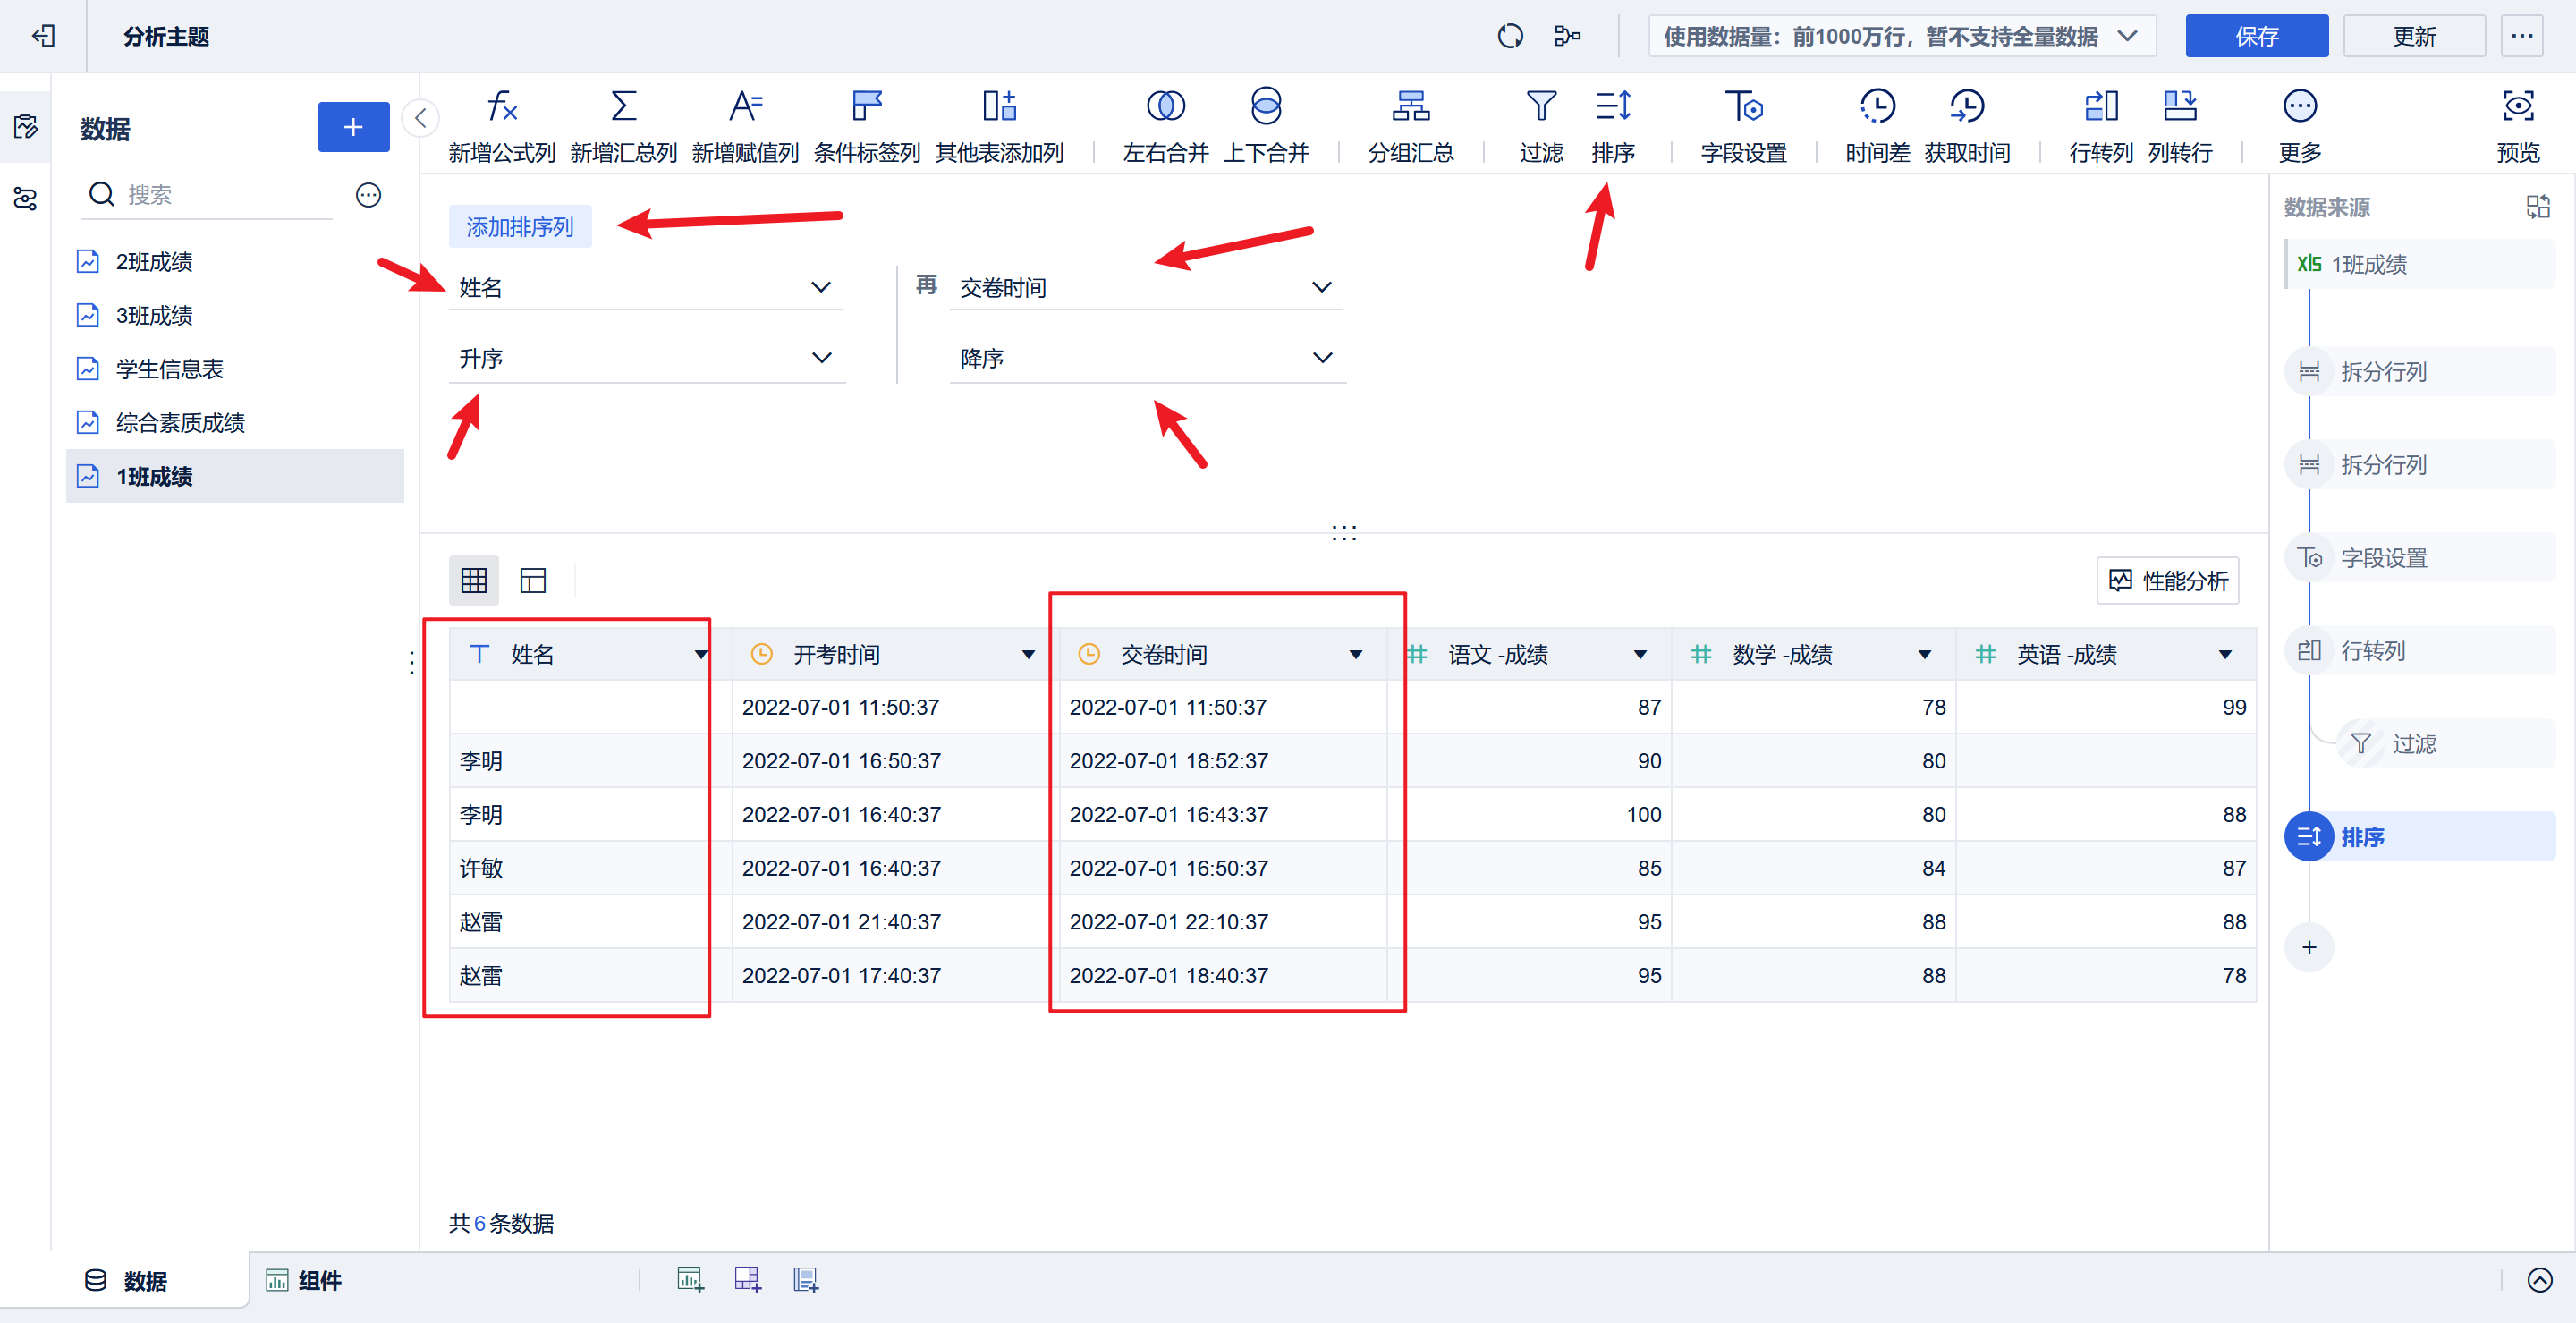
Task: Select 学生信息表 in data list
Action: 169,369
